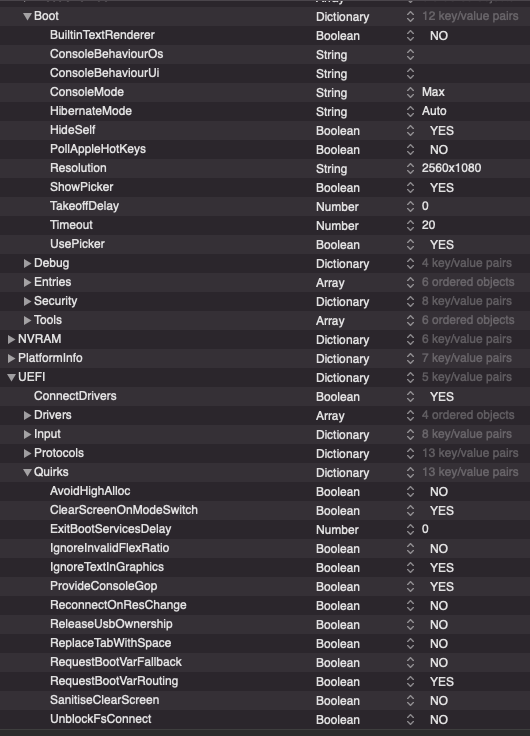
Task: Edit the Resolution value 2560x1080
Action: (451, 168)
